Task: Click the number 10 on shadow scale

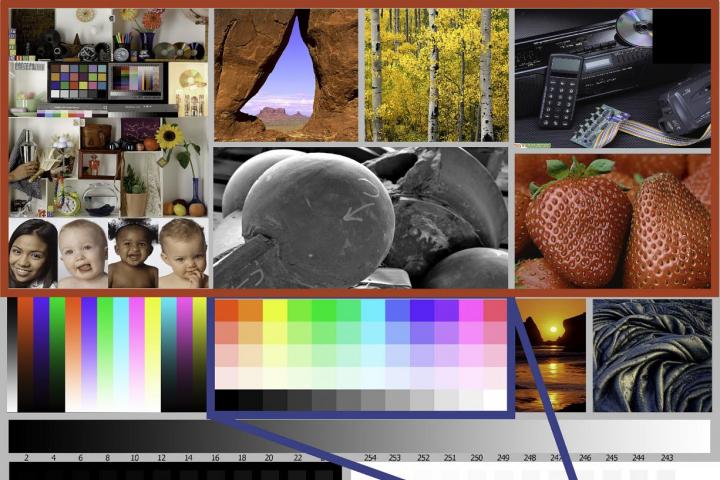Action: tap(134, 458)
